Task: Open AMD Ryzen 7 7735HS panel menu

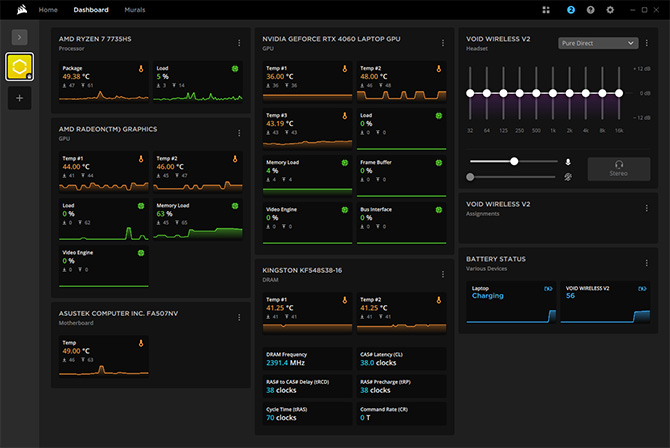Action: [x=239, y=43]
